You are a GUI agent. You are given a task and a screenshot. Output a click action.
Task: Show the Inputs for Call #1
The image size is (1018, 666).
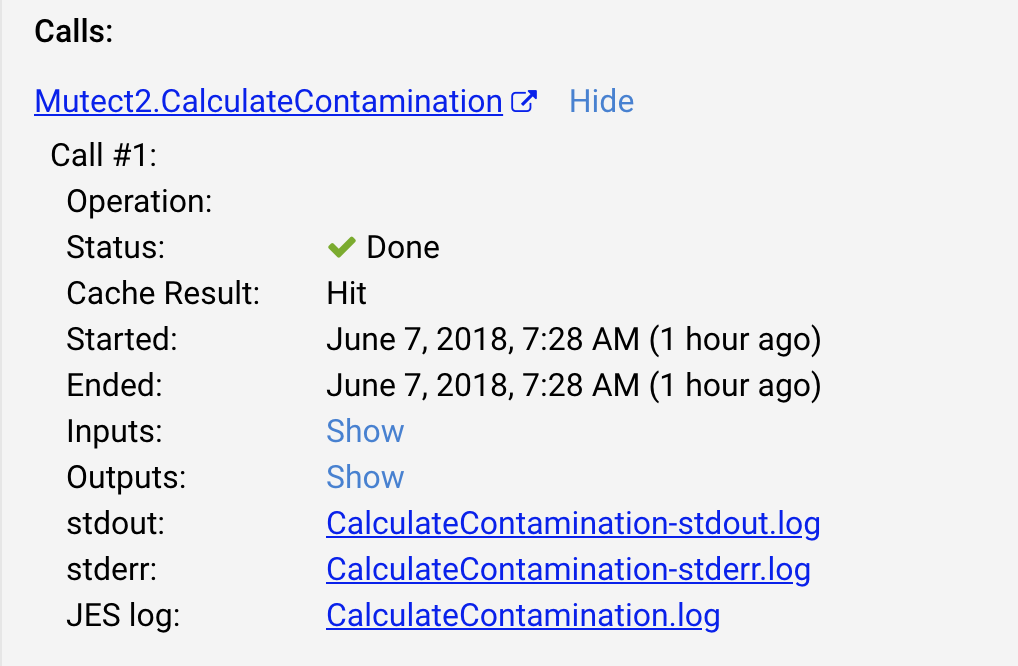pos(365,431)
